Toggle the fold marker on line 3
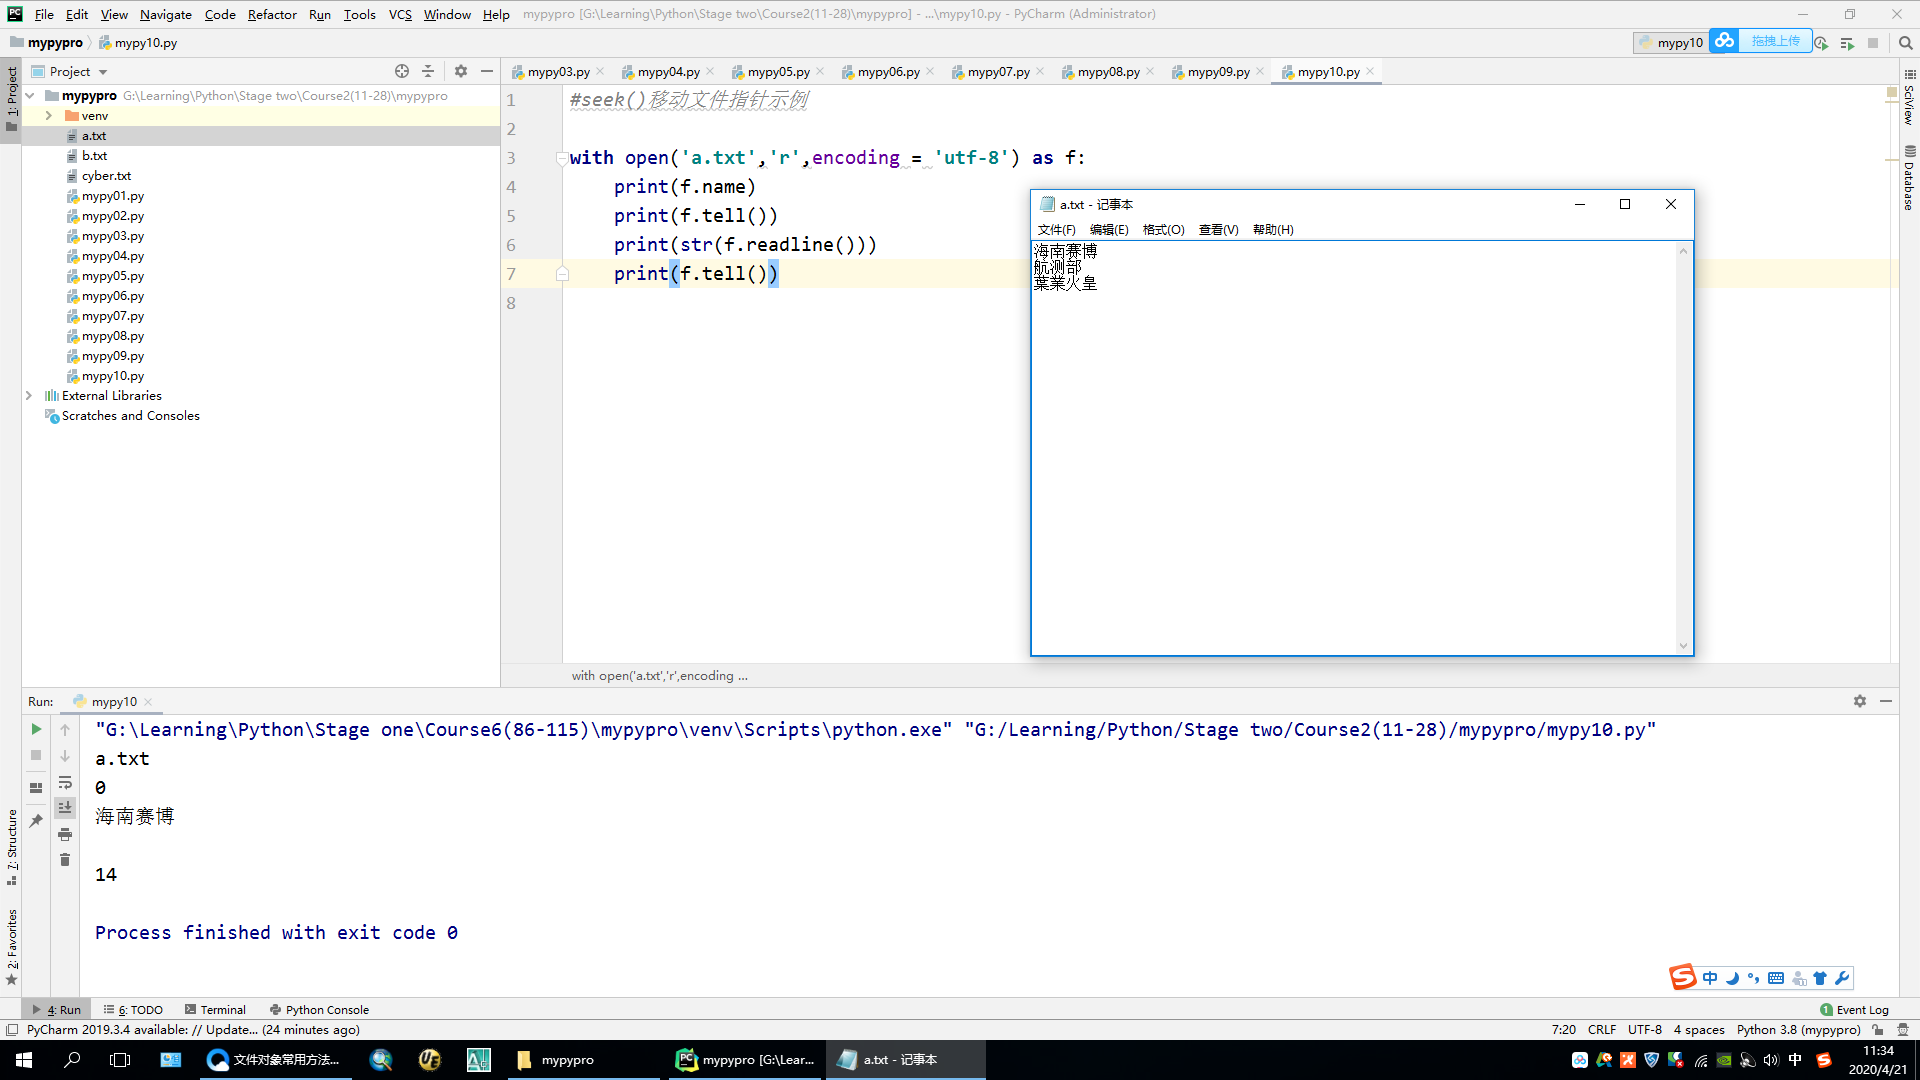 click(561, 158)
